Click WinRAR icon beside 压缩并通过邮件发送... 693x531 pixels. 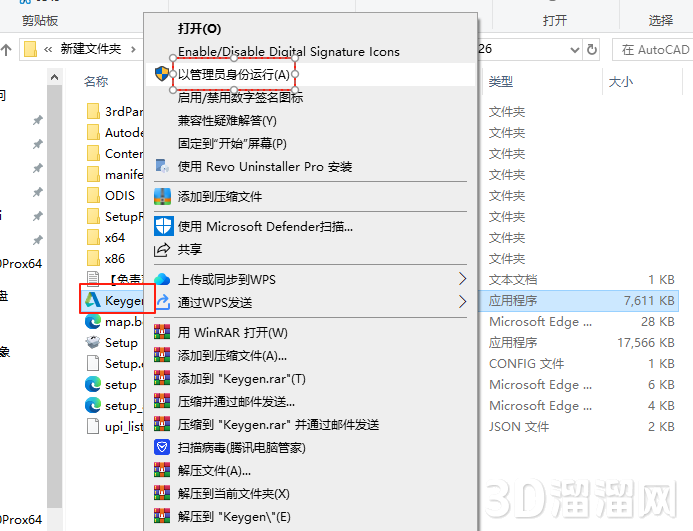point(162,401)
